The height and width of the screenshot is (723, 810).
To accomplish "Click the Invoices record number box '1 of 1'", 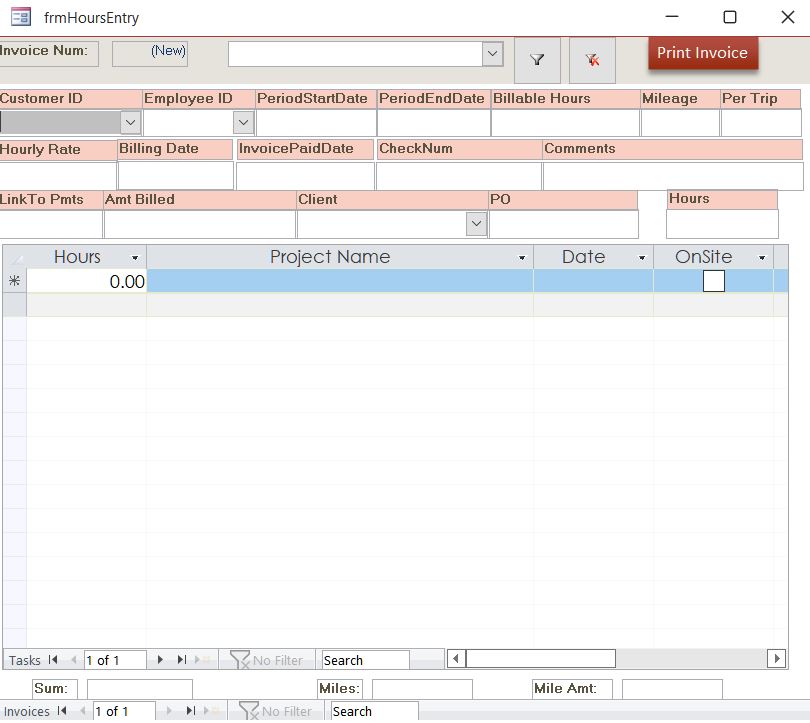I will tap(124, 711).
